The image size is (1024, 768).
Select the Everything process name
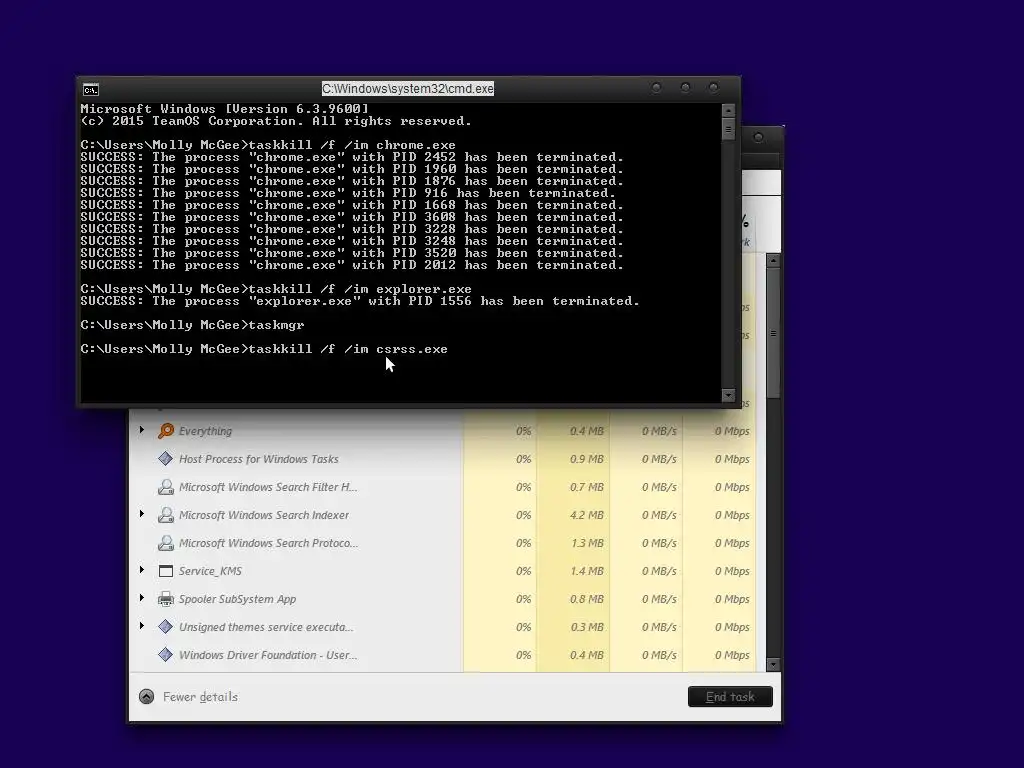(205, 431)
